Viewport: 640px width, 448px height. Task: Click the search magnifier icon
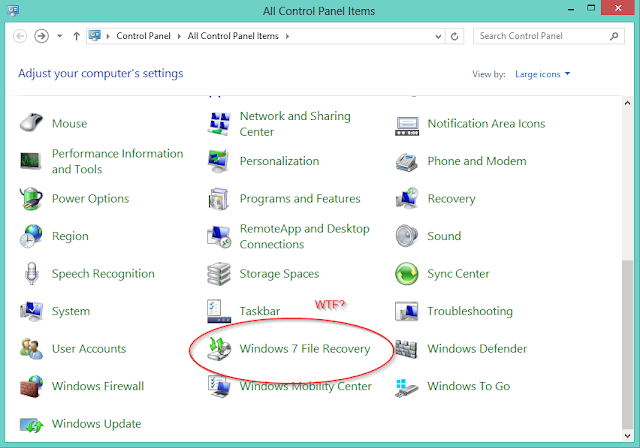coord(613,36)
